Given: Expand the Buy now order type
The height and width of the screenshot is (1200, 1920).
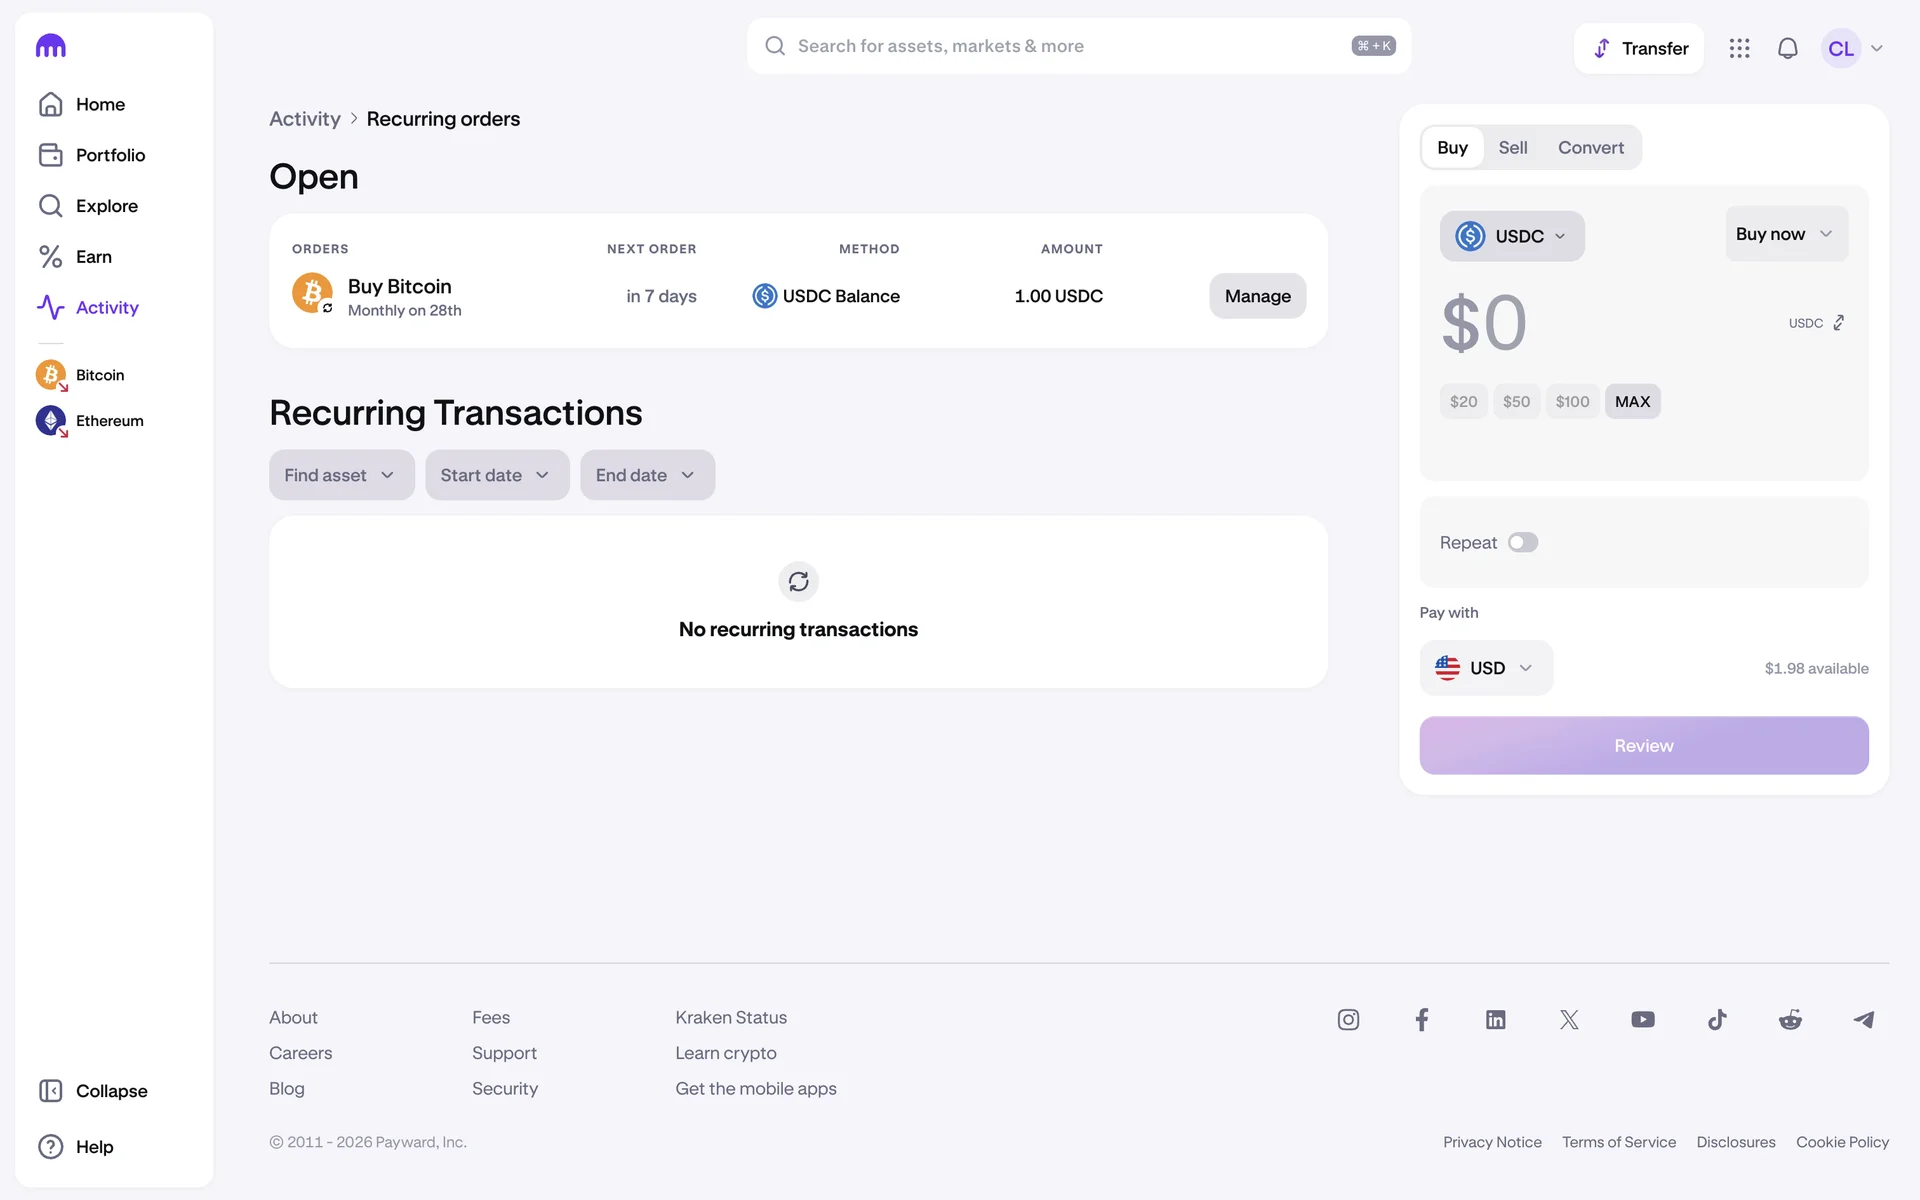Looking at the screenshot, I should pyautogui.click(x=1785, y=234).
